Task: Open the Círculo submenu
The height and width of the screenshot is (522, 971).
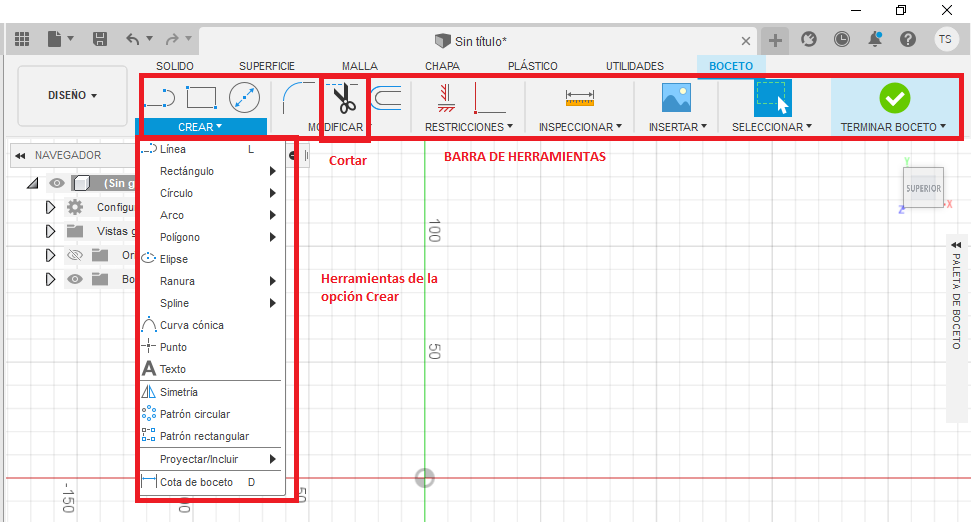Action: pyautogui.click(x=211, y=193)
